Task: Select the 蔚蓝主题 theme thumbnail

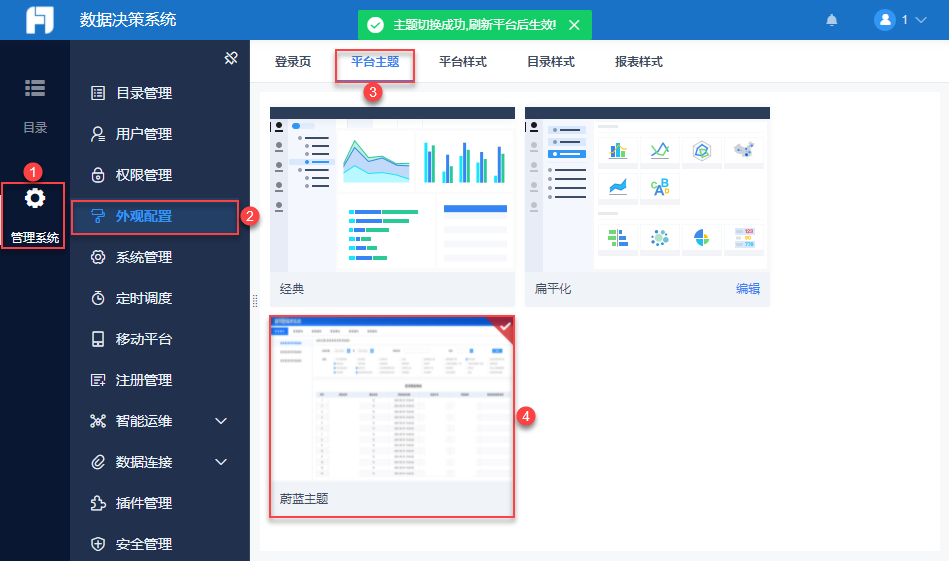Action: coord(392,398)
